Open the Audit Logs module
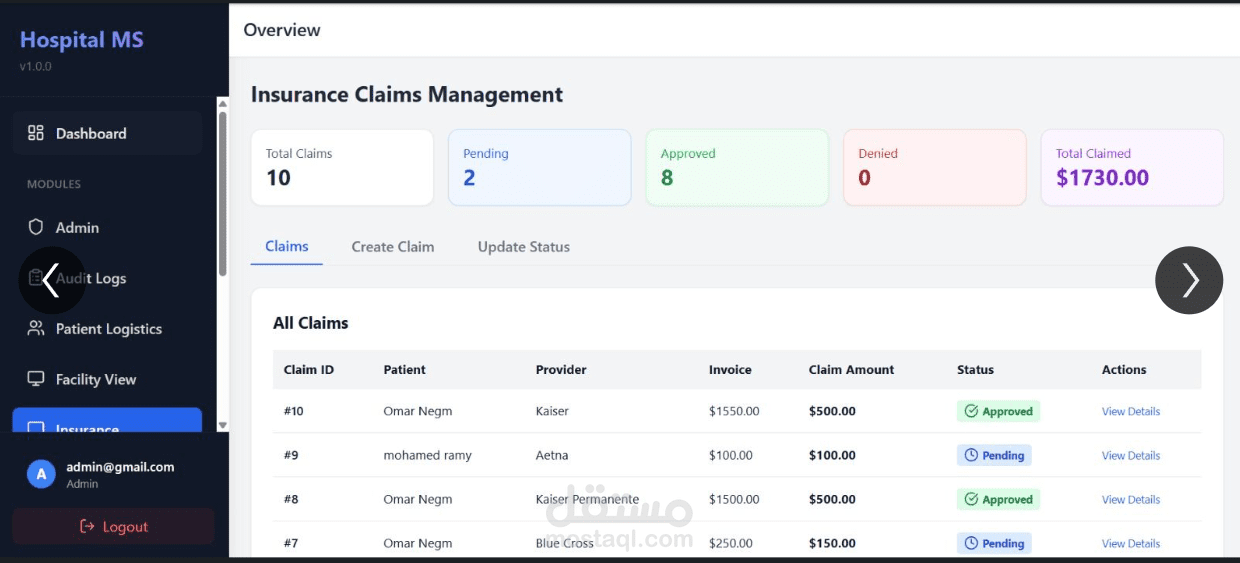 (110, 278)
